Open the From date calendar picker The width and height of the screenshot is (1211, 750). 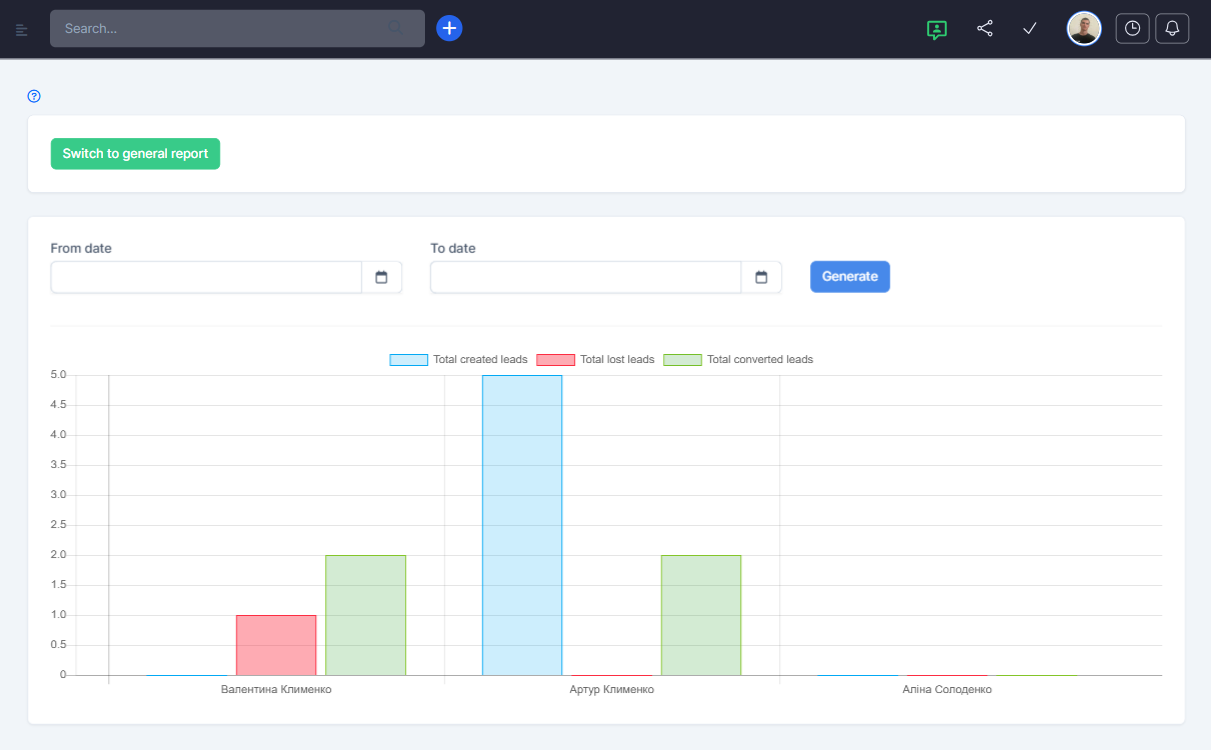tap(381, 277)
